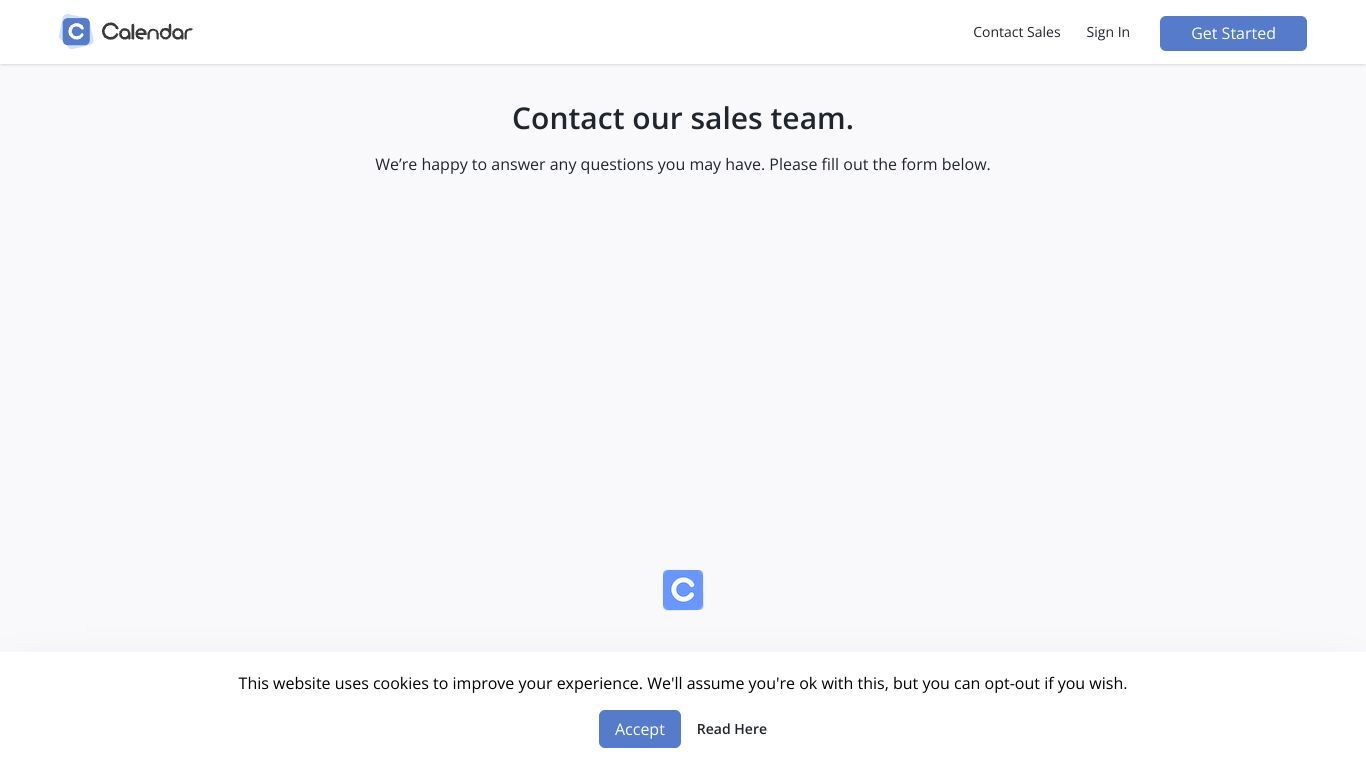The width and height of the screenshot is (1366, 768).
Task: Open the Contact Sales page
Action: pyautogui.click(x=1016, y=32)
